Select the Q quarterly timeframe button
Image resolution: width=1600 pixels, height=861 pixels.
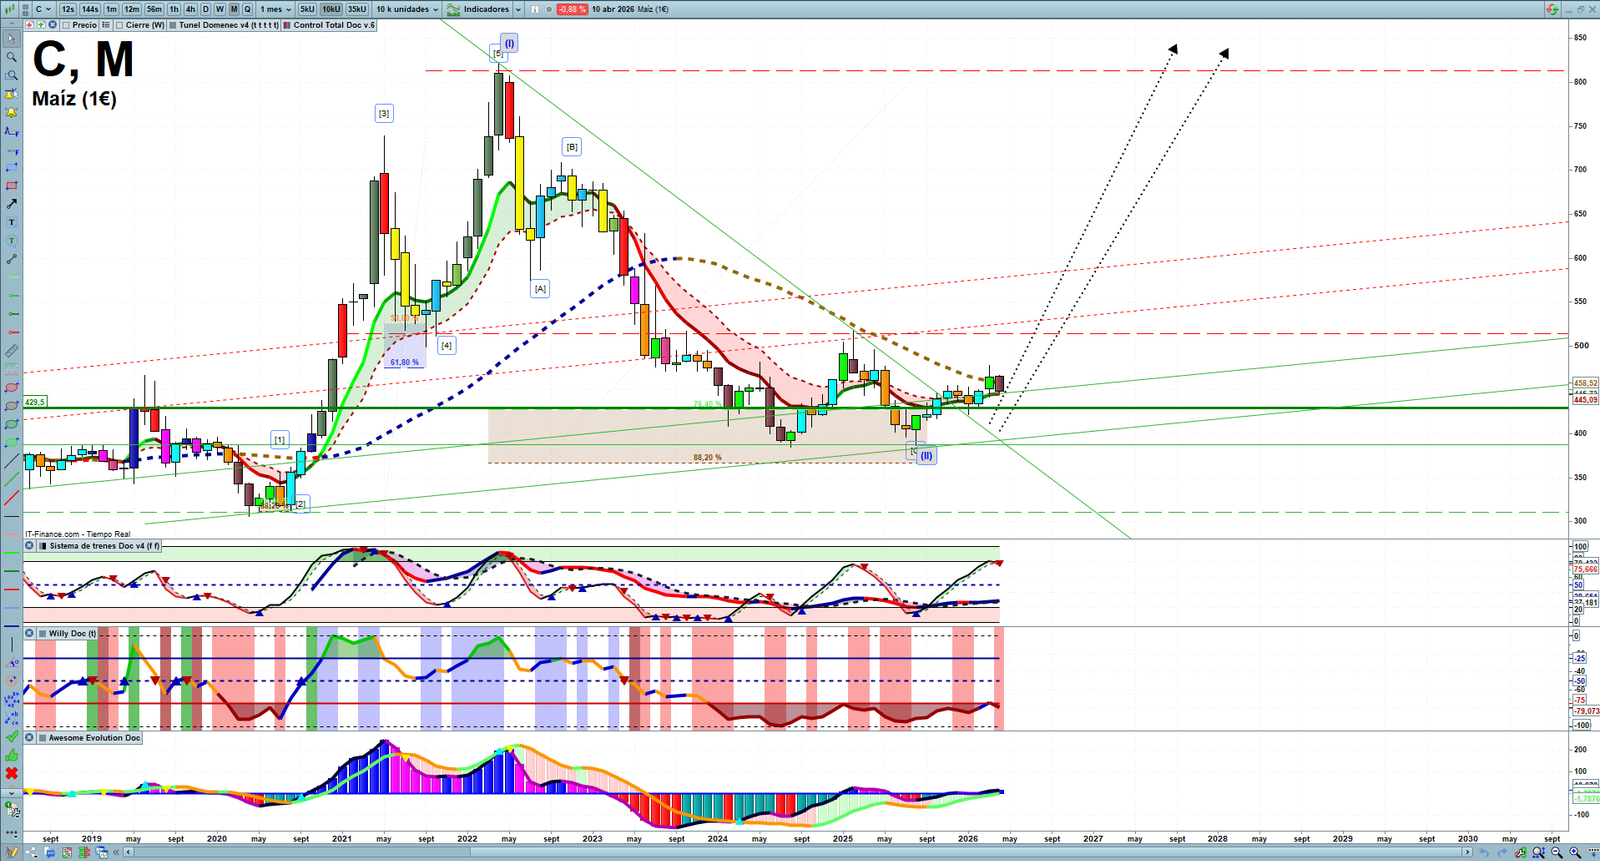(x=248, y=9)
